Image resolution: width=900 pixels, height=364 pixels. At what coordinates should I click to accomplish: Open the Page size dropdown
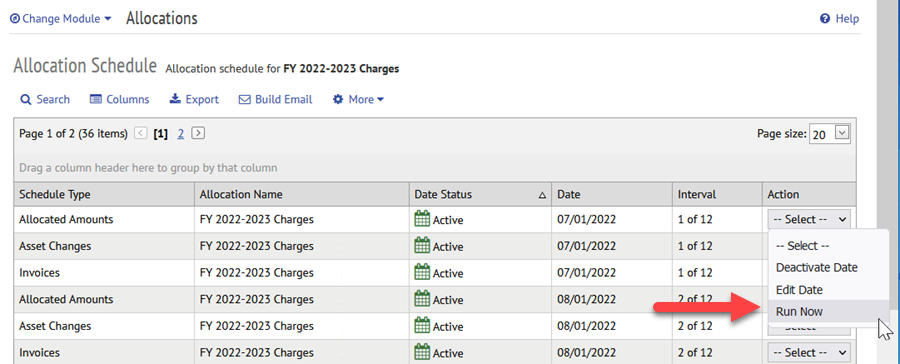point(830,134)
